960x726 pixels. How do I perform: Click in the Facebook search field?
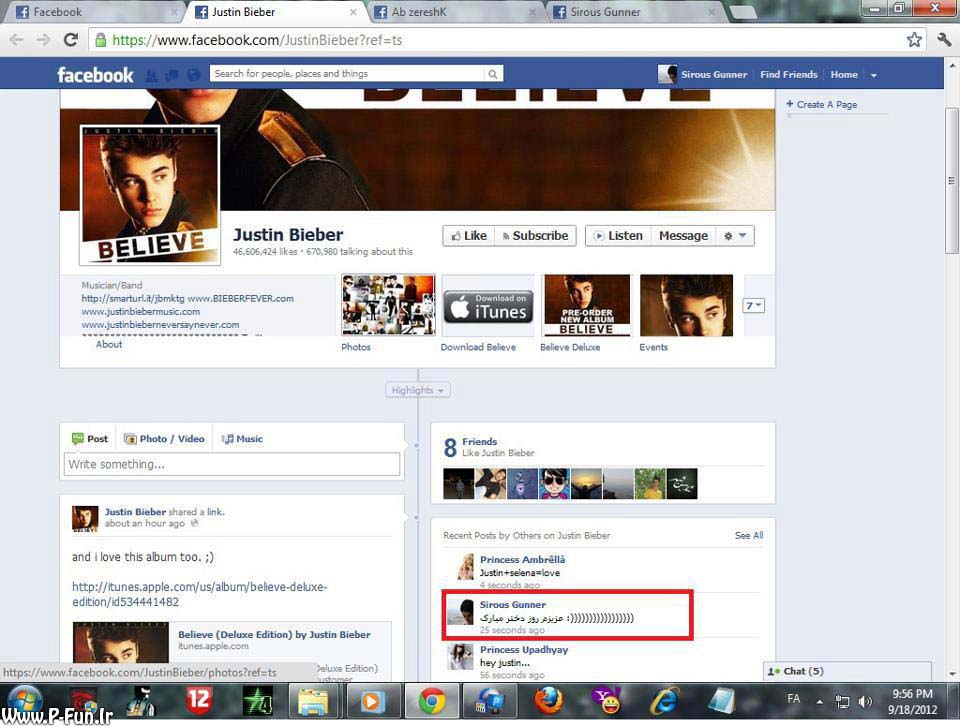[x=348, y=73]
